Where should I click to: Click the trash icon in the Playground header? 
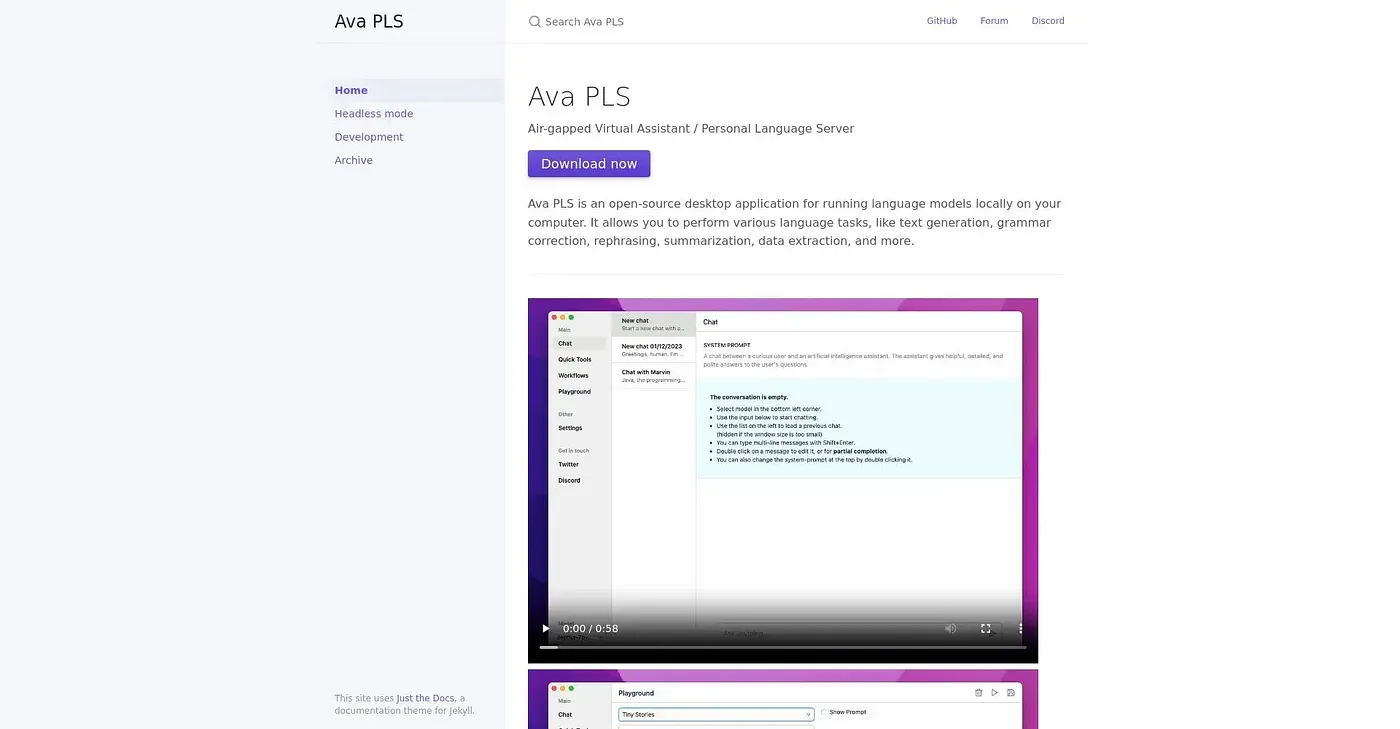pyautogui.click(x=978, y=692)
